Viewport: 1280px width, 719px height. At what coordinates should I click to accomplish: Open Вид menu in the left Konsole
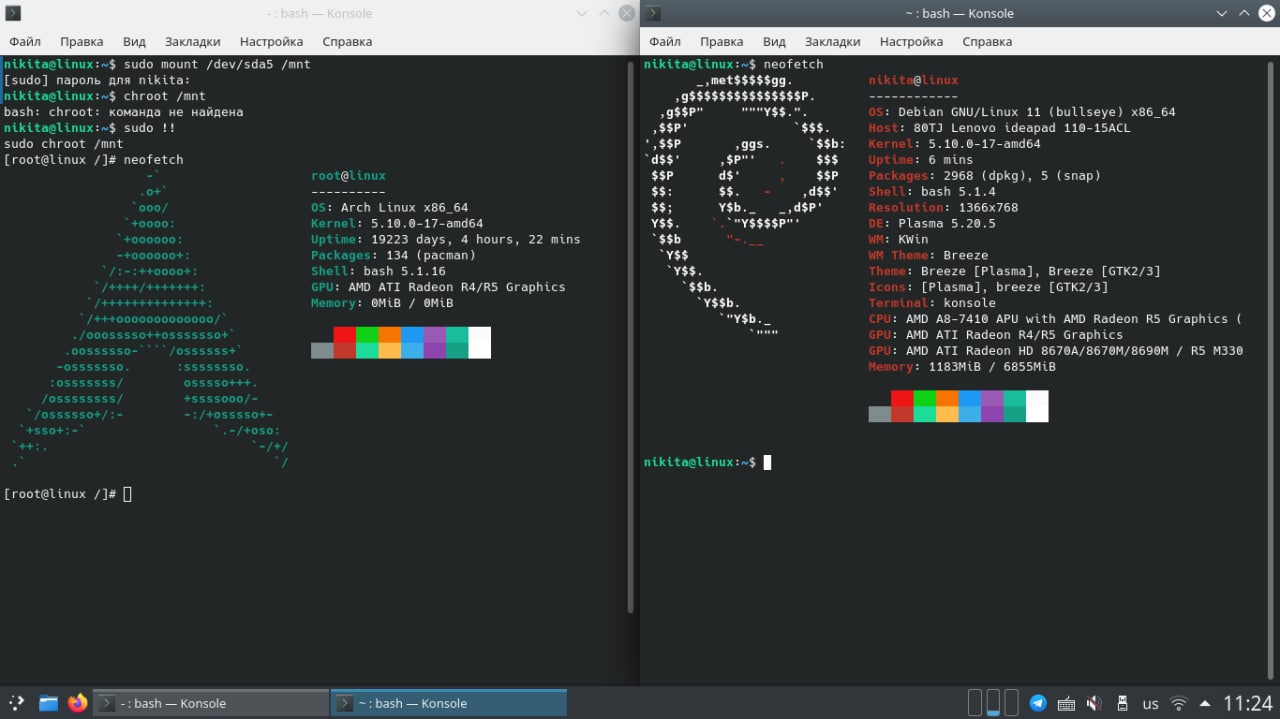pyautogui.click(x=134, y=41)
